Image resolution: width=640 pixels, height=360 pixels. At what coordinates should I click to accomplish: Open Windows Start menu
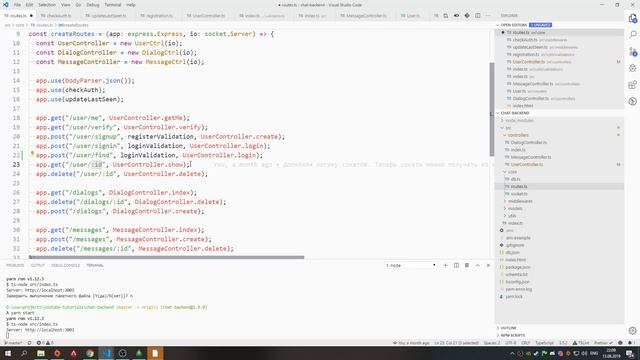pos(8,353)
